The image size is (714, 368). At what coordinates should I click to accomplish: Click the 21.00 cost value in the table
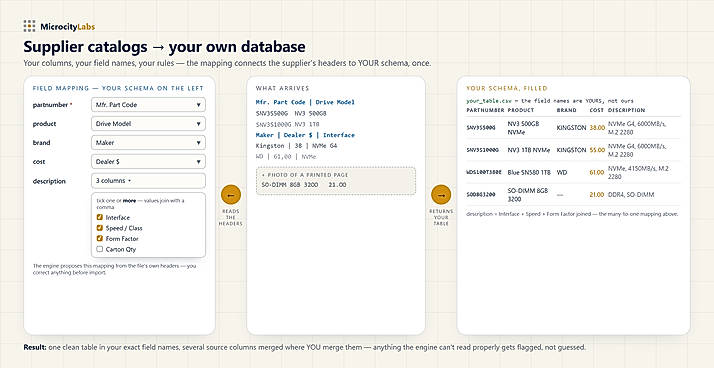click(x=597, y=194)
